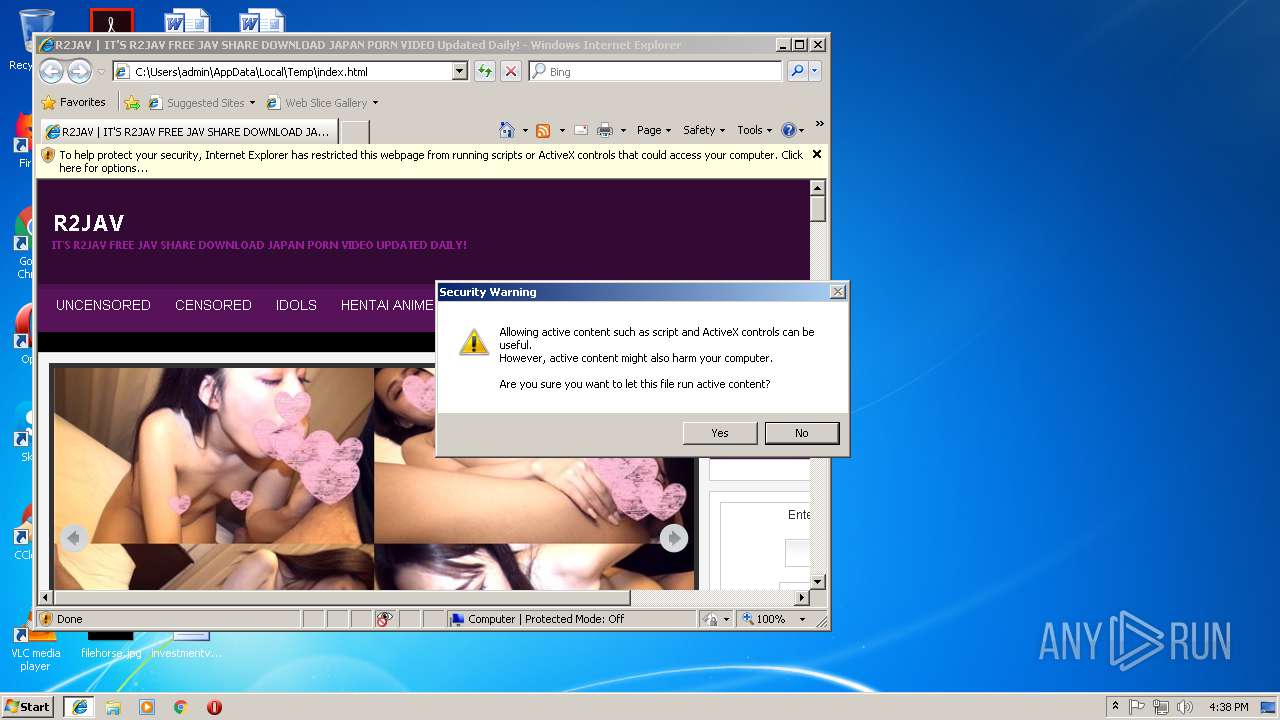This screenshot has width=1280, height=720.
Task: Click the taskbar clock
Action: coord(1228,707)
